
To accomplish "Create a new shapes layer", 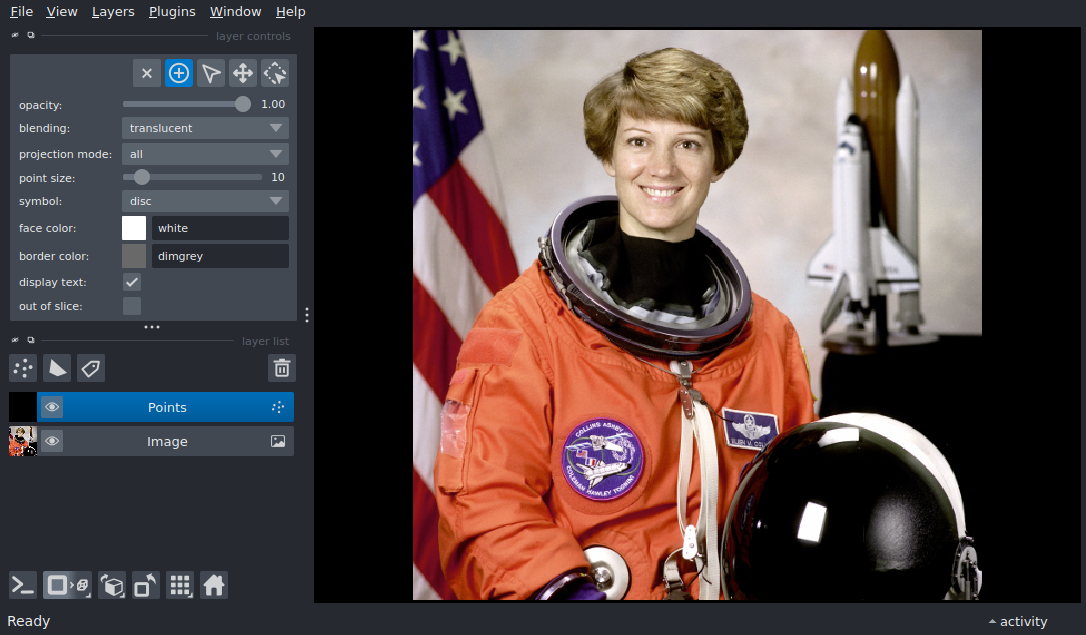I will [57, 368].
